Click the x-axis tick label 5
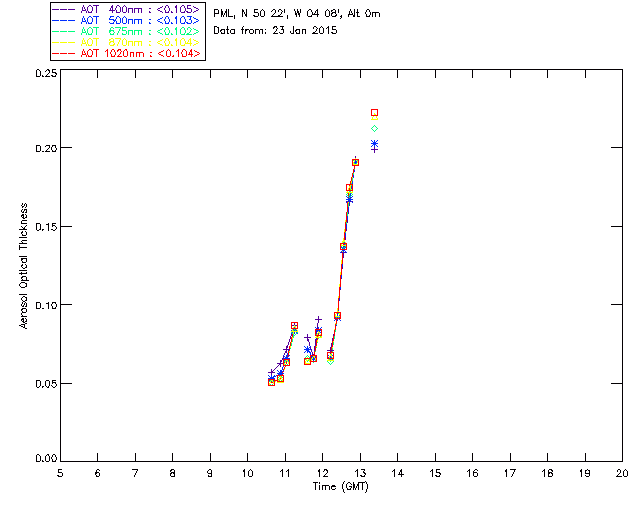This screenshot has height=512, width=640. (60, 473)
